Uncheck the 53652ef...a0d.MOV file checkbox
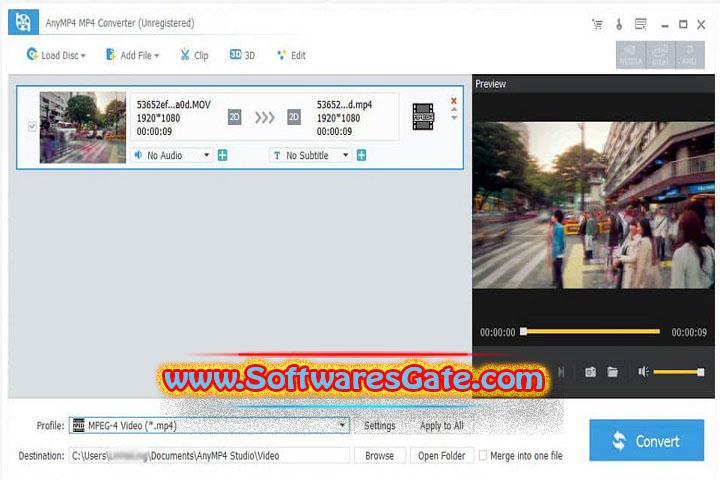Screen dimensions: 720x480 pyautogui.click(x=32, y=126)
